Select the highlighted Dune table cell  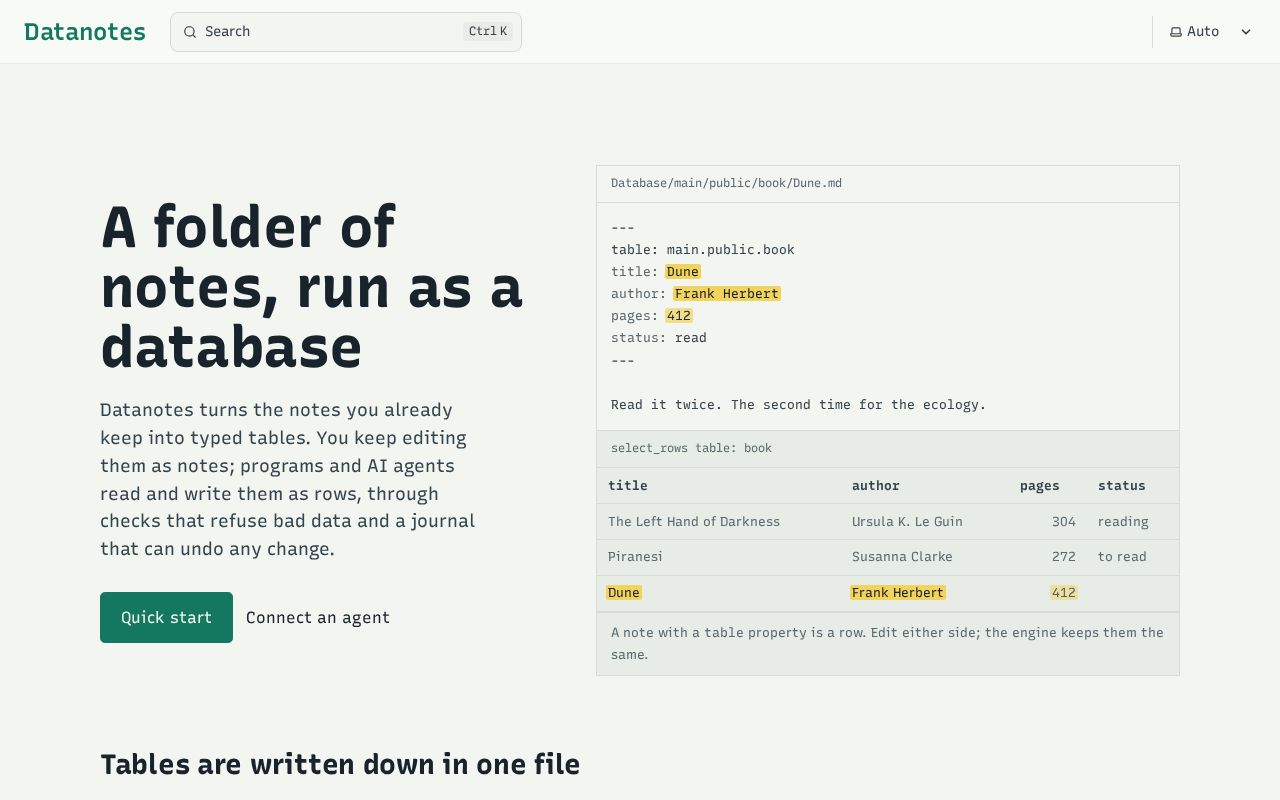(x=623, y=593)
